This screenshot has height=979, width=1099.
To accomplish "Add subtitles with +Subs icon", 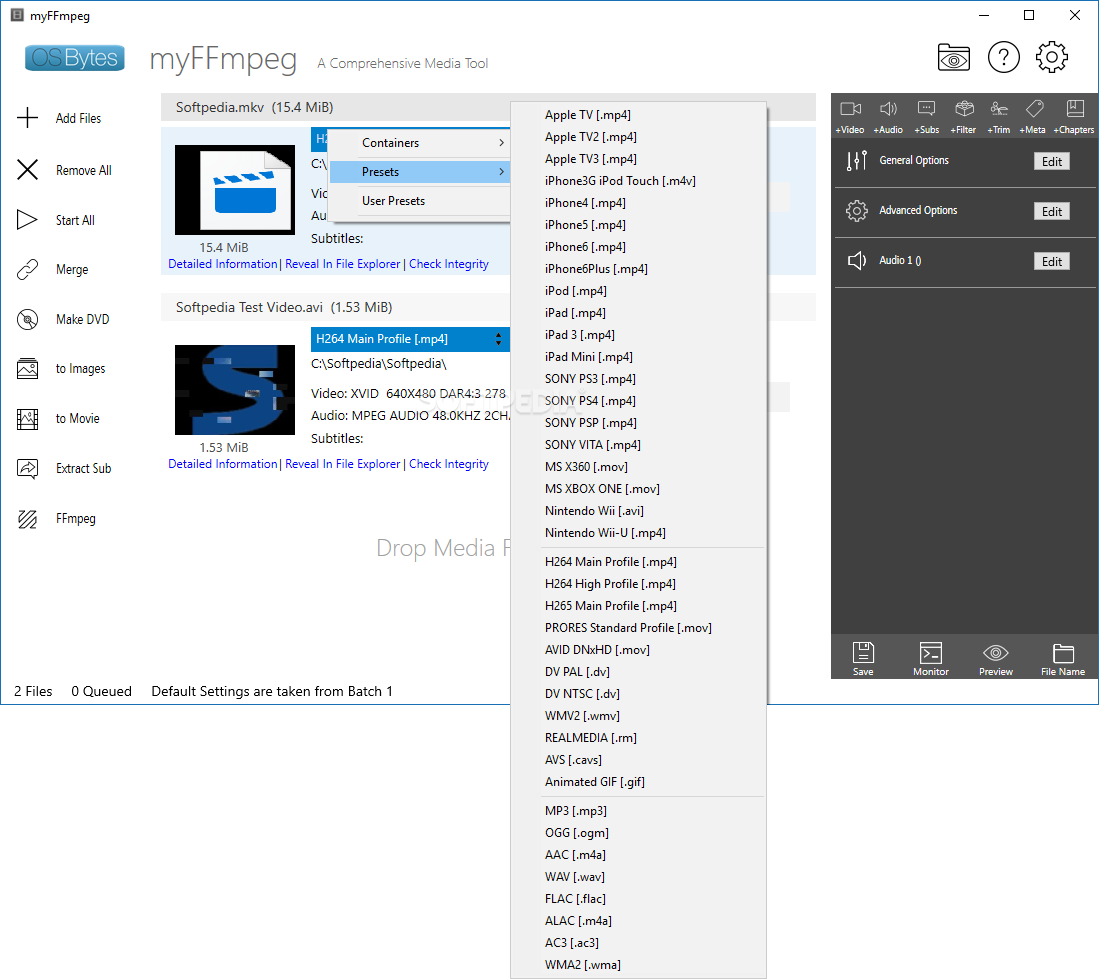I will point(927,117).
